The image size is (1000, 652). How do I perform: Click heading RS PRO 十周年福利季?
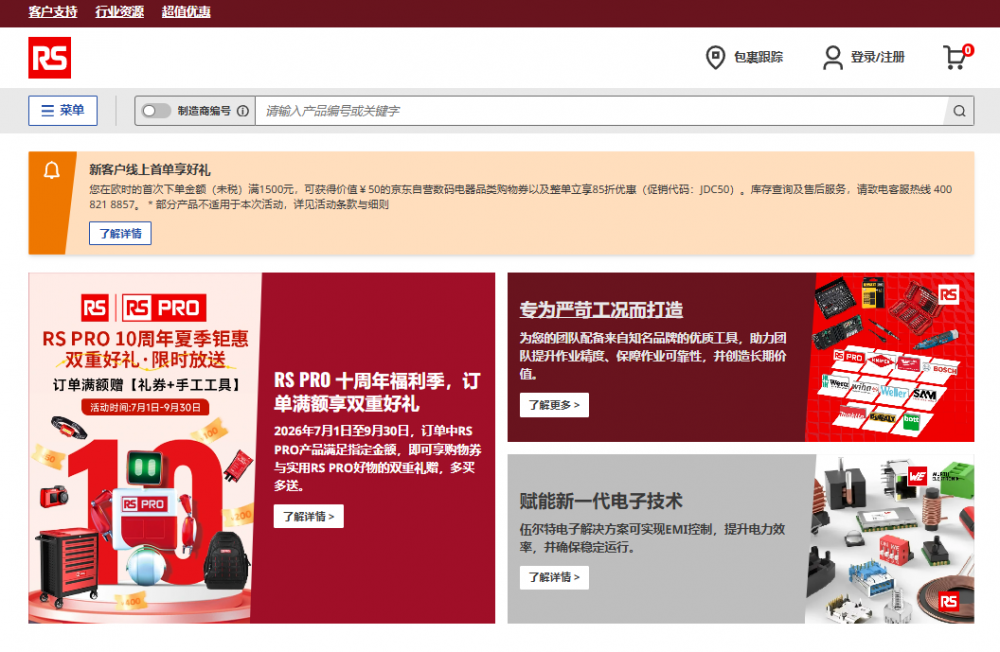[x=377, y=392]
